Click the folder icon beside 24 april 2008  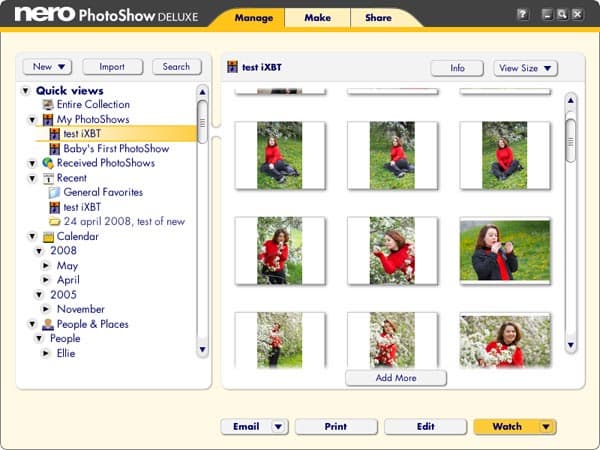pyautogui.click(x=54, y=222)
